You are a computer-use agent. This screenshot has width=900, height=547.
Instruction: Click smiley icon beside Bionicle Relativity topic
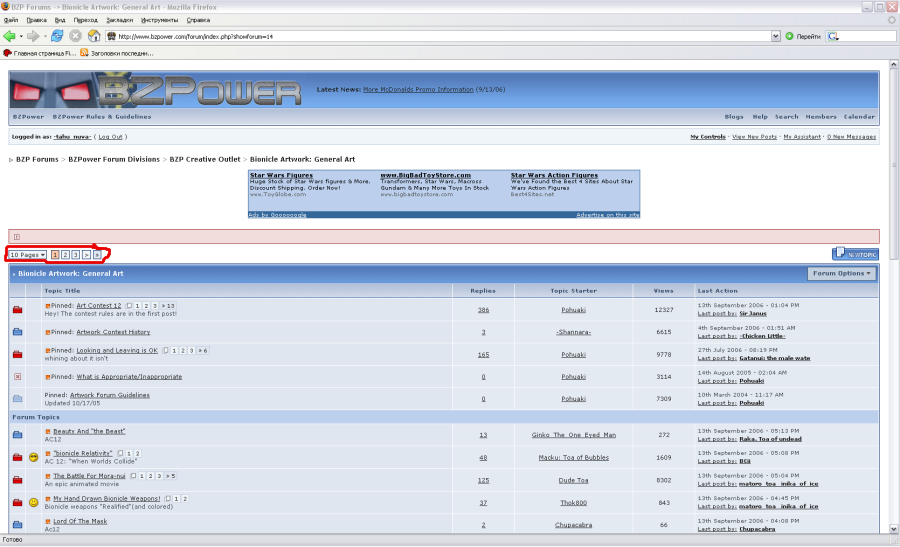tap(34, 457)
